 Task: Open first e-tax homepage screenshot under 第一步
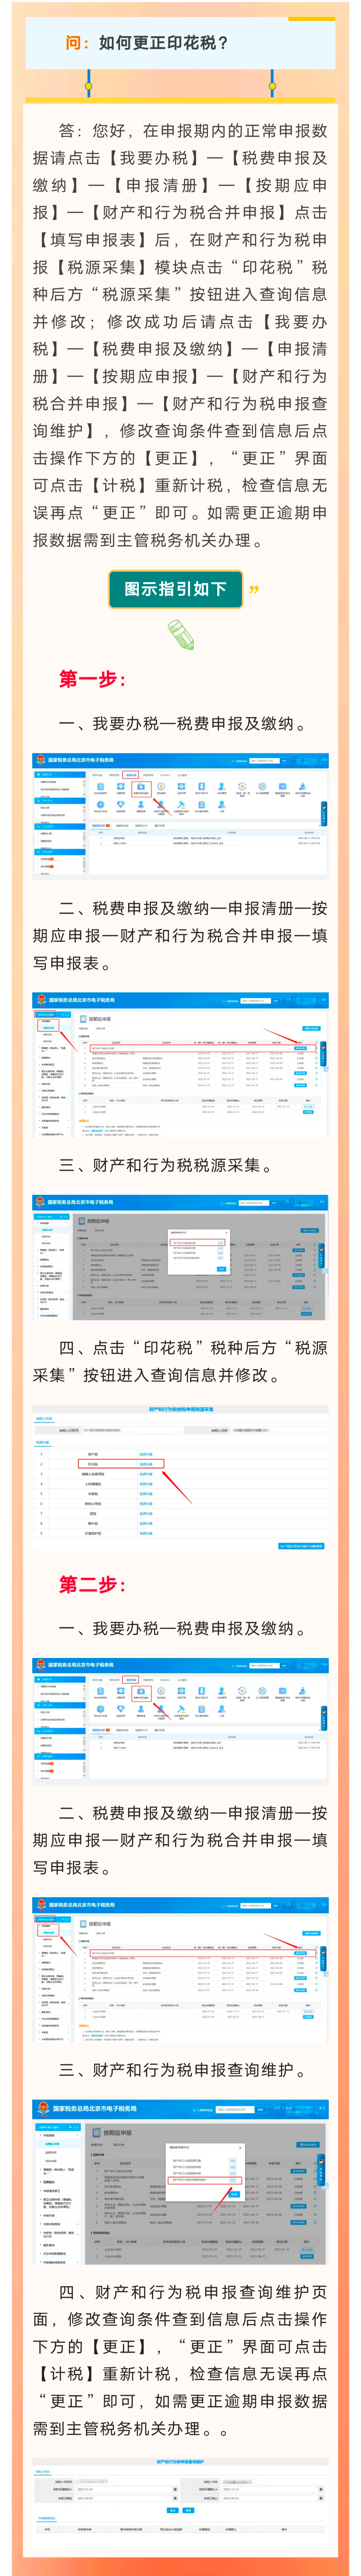(x=180, y=817)
